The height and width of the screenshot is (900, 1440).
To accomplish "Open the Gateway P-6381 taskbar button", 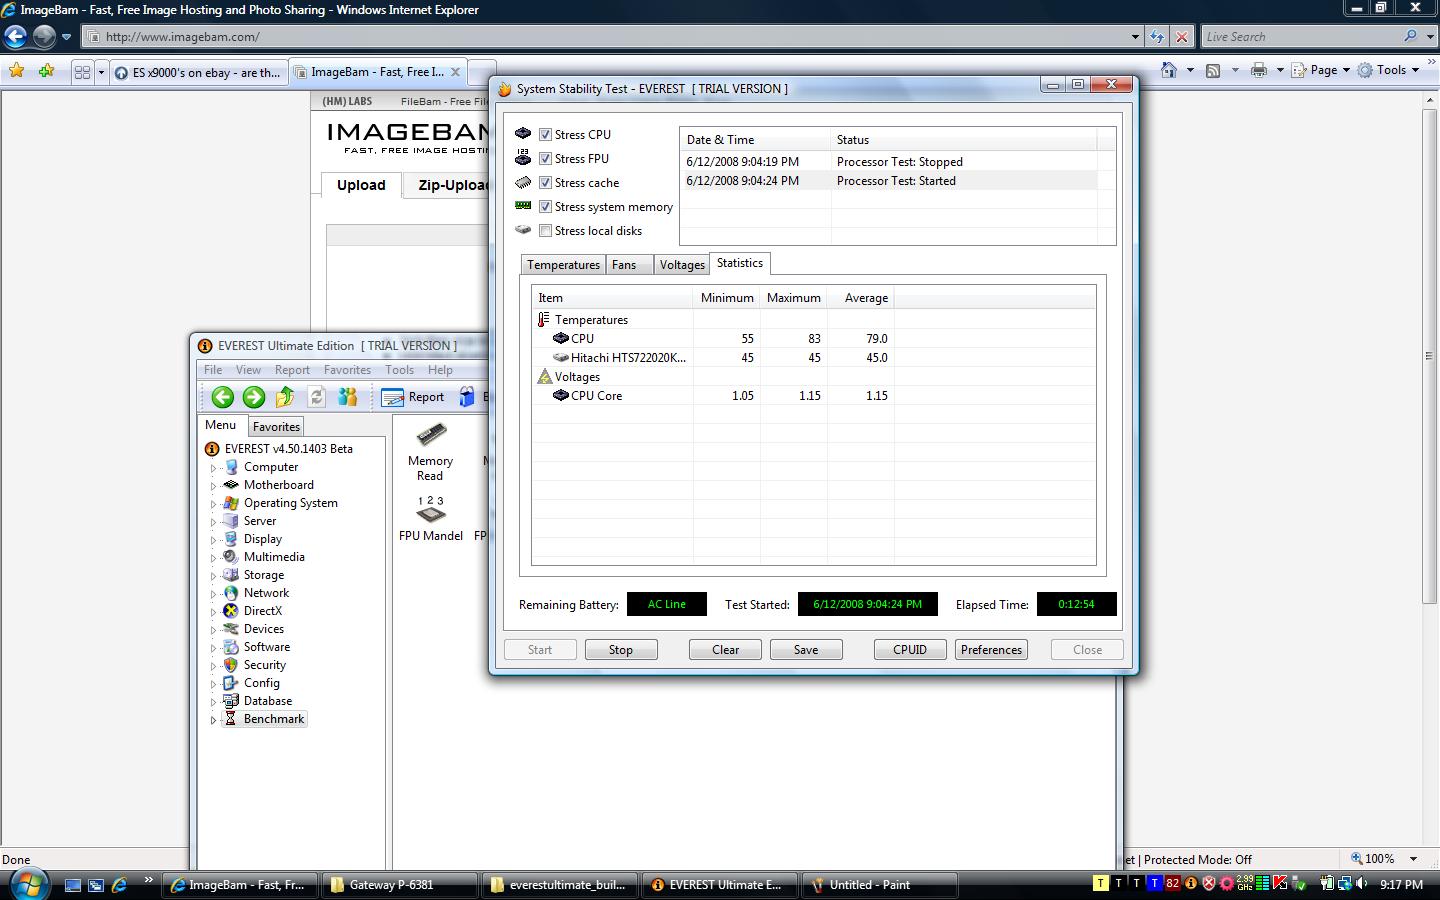I will pyautogui.click(x=400, y=885).
